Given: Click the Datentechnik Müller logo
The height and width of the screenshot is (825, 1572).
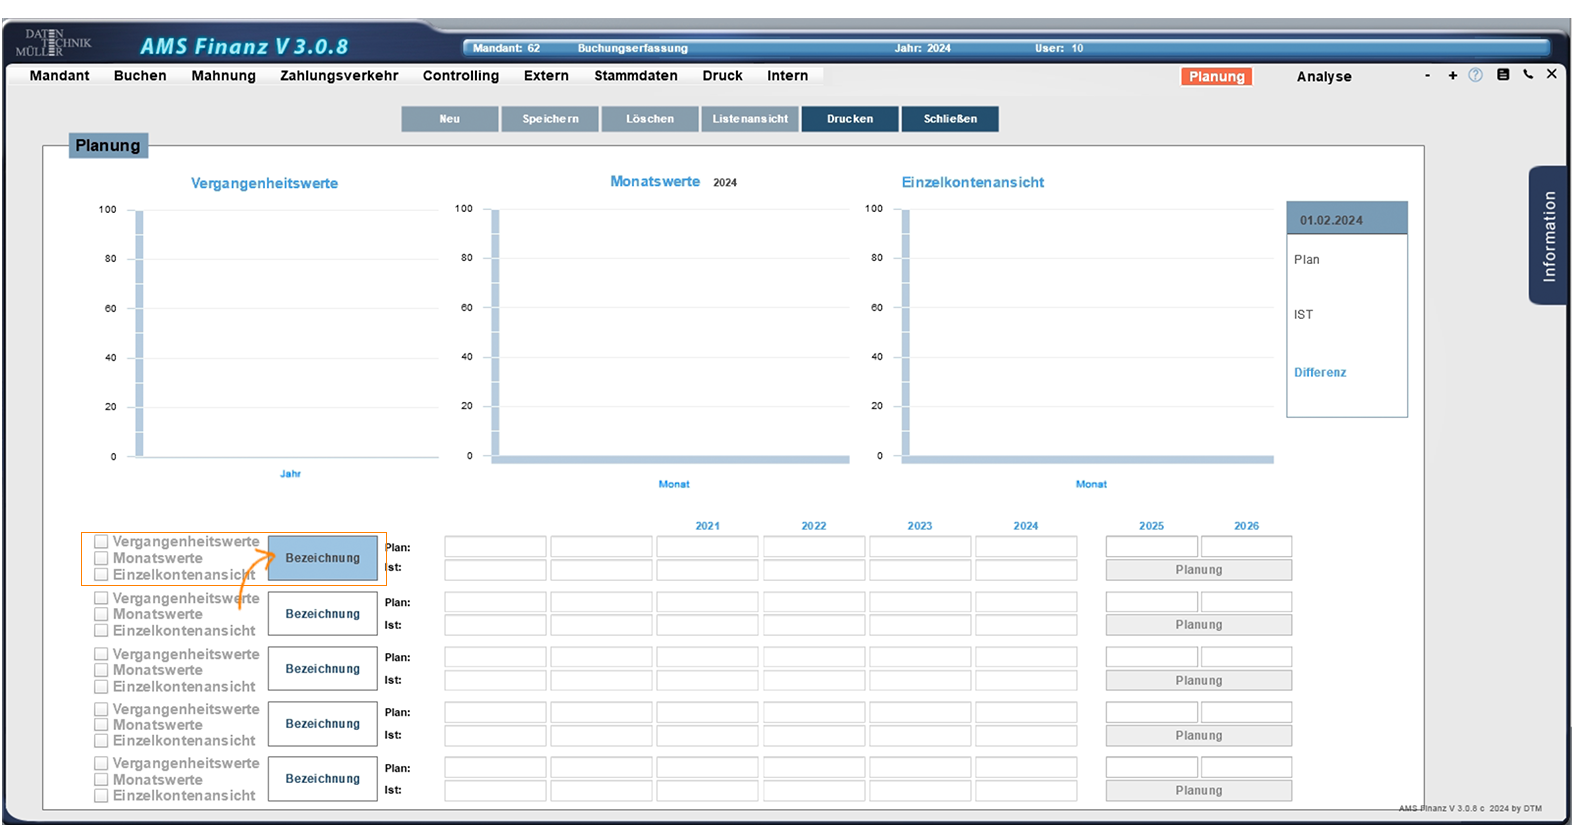Looking at the screenshot, I should [x=53, y=43].
